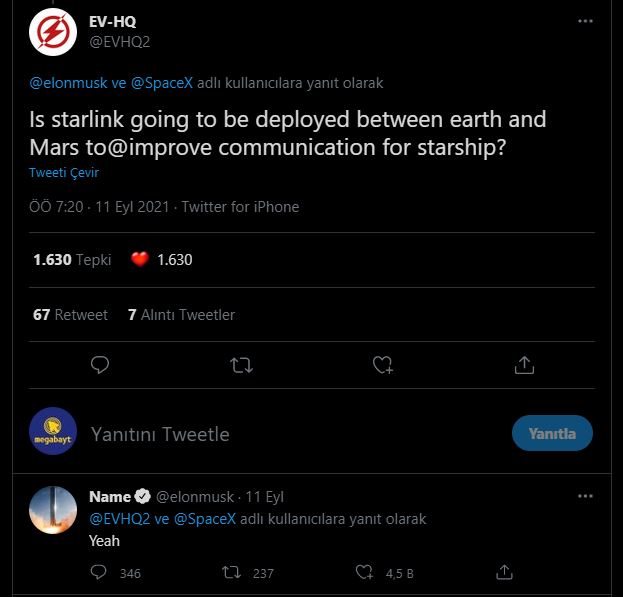Retweet the main EV-HQ tweet
This screenshot has width=623, height=597.
[241, 365]
